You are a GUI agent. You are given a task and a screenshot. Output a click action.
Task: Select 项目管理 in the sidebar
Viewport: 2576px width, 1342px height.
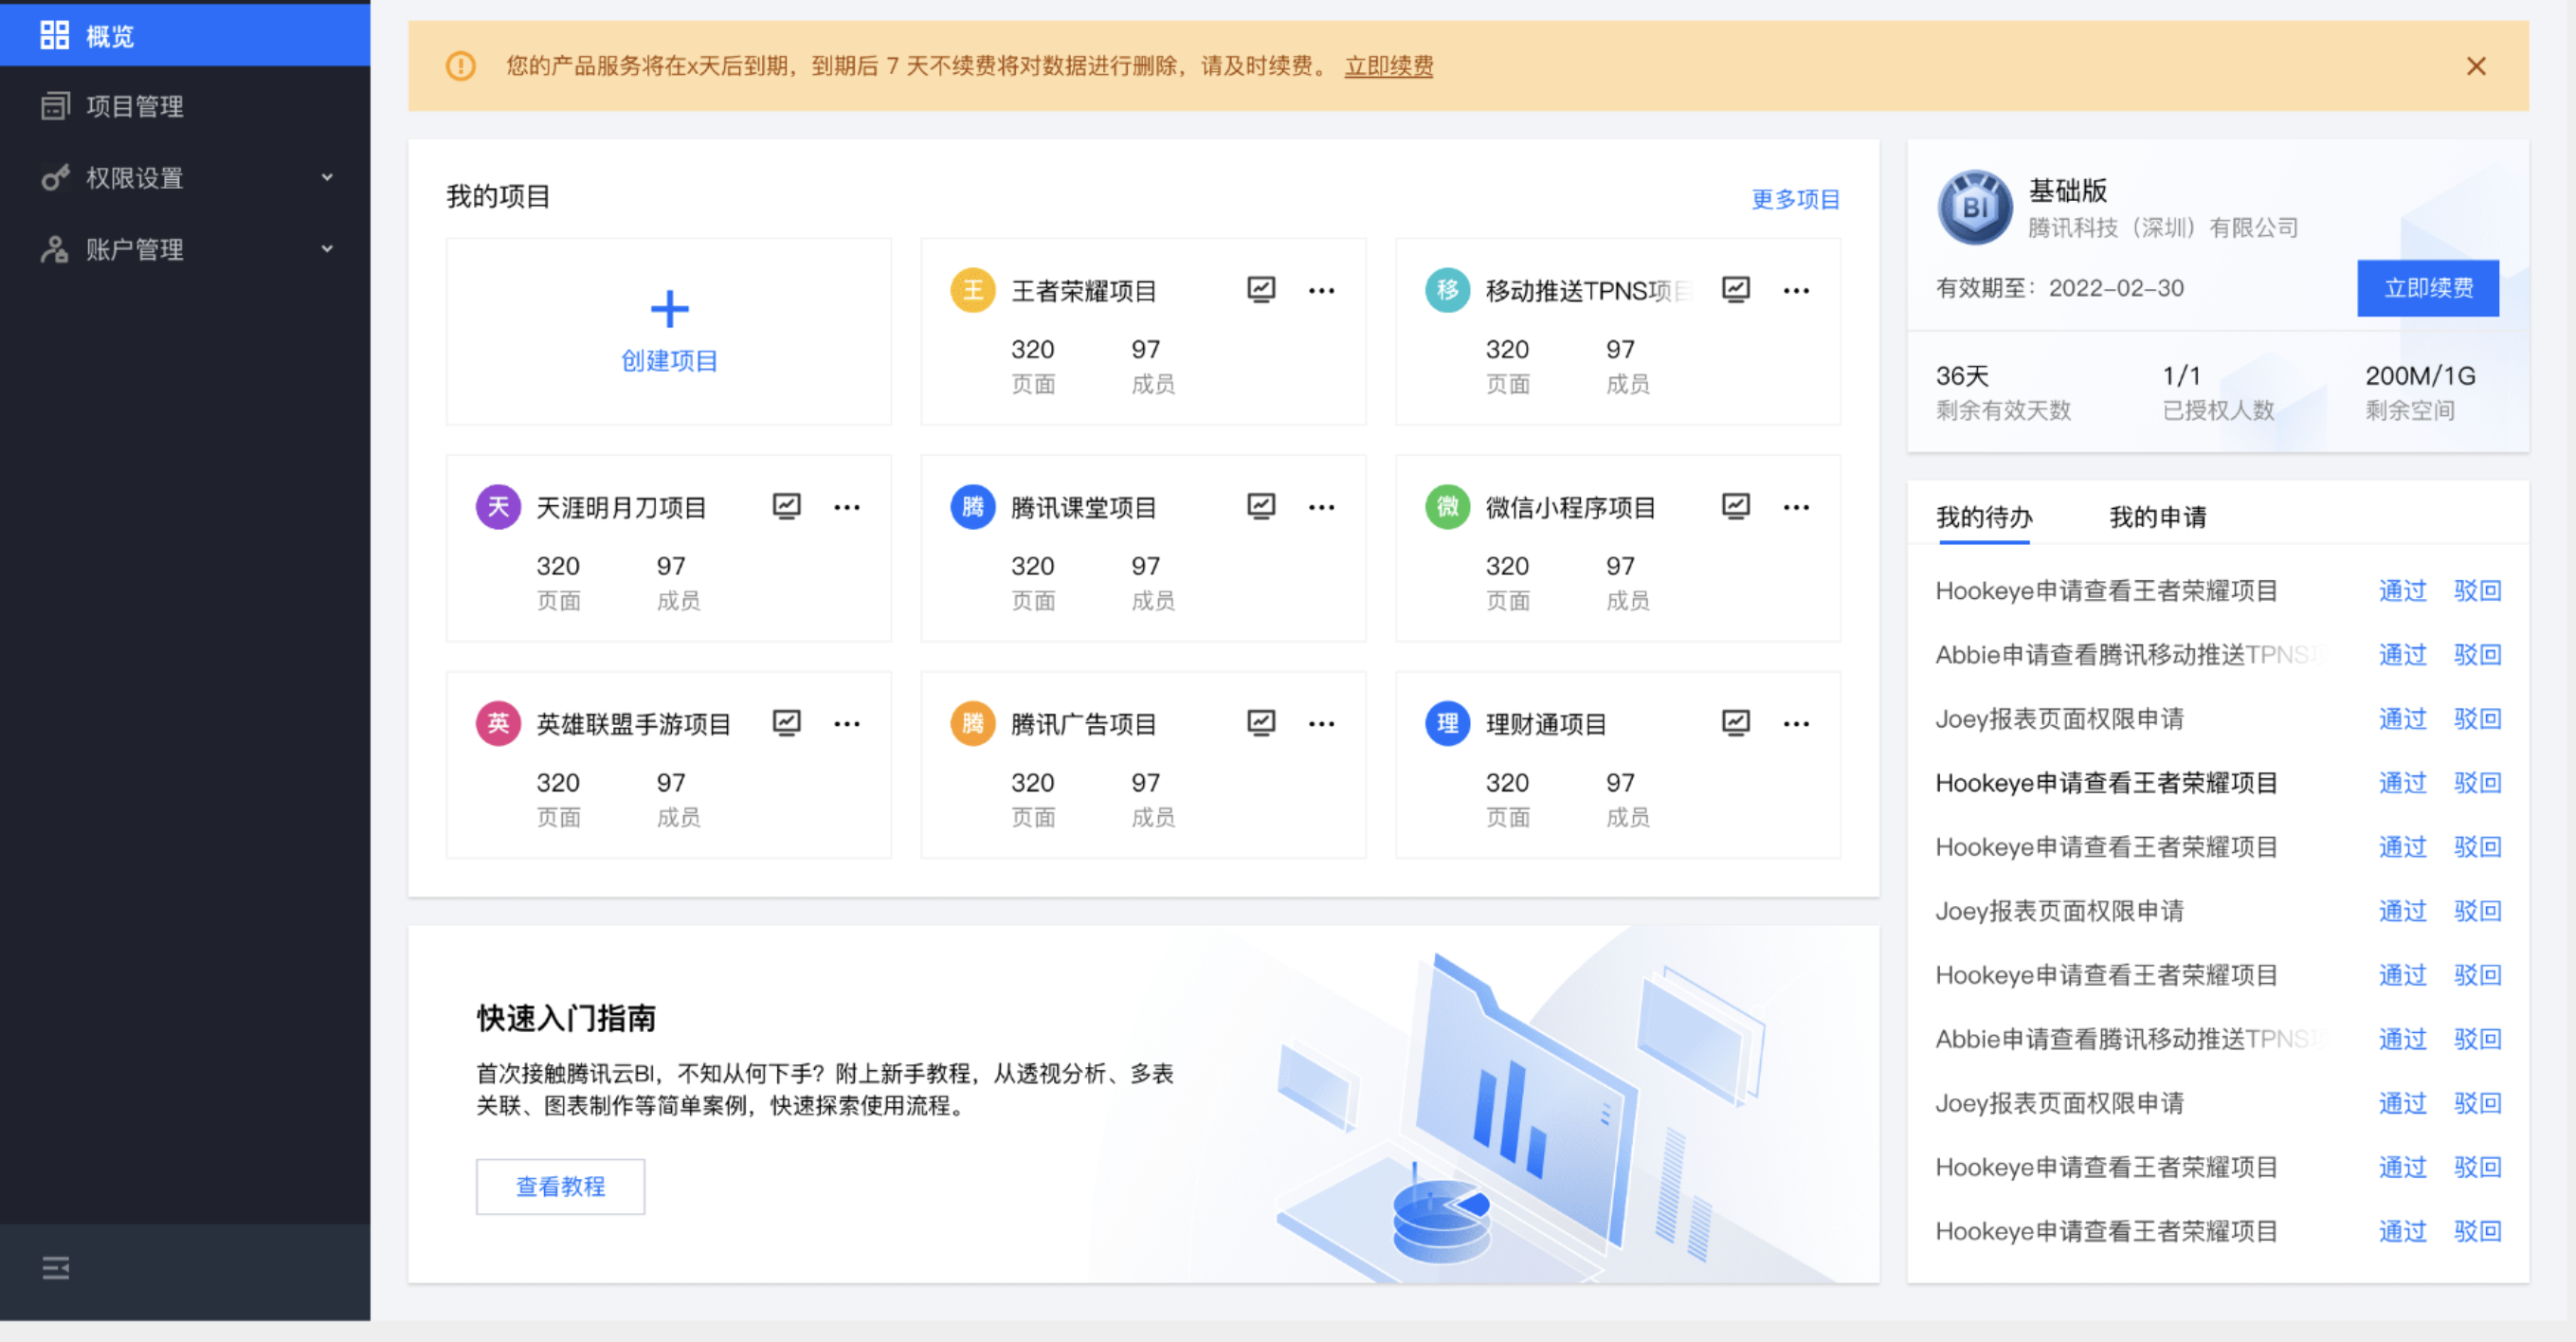pyautogui.click(x=134, y=106)
